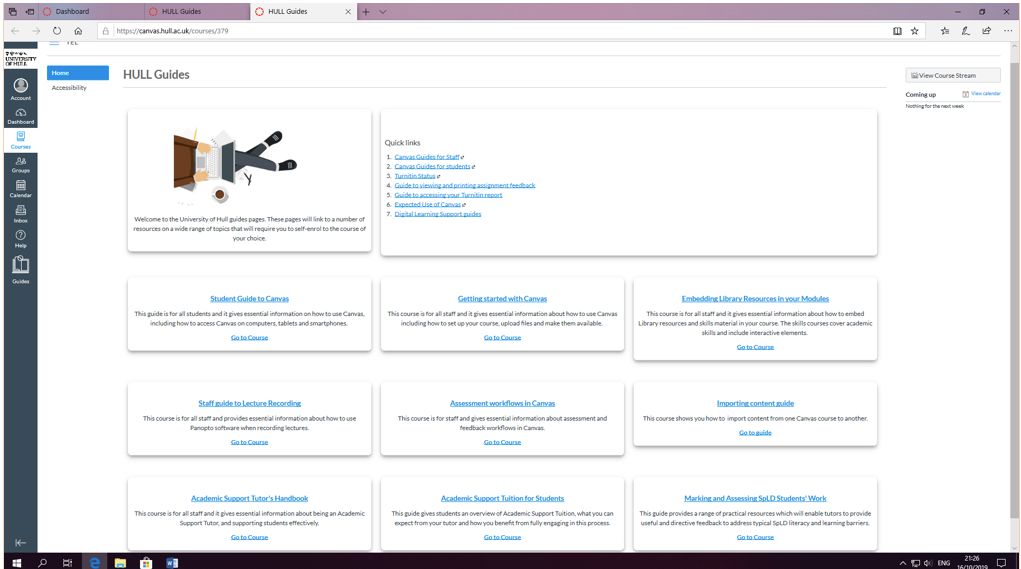Image resolution: width=1021 pixels, height=569 pixels.
Task: Open Calendar in the Canvas sidebar
Action: [x=21, y=189]
